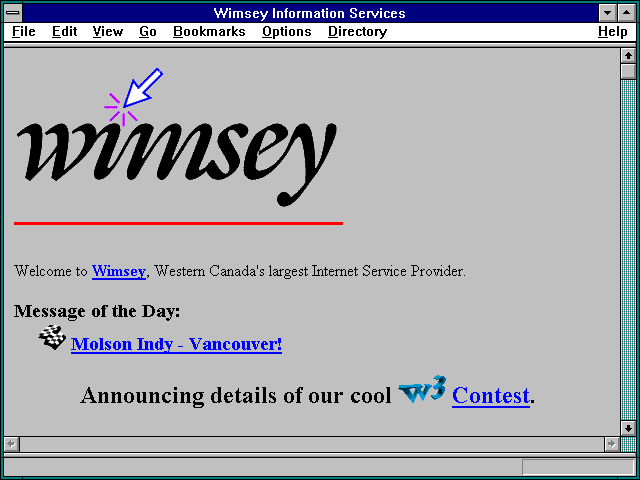
Task: Click the vertical scrollbar thumb
Action: [x=628, y=71]
